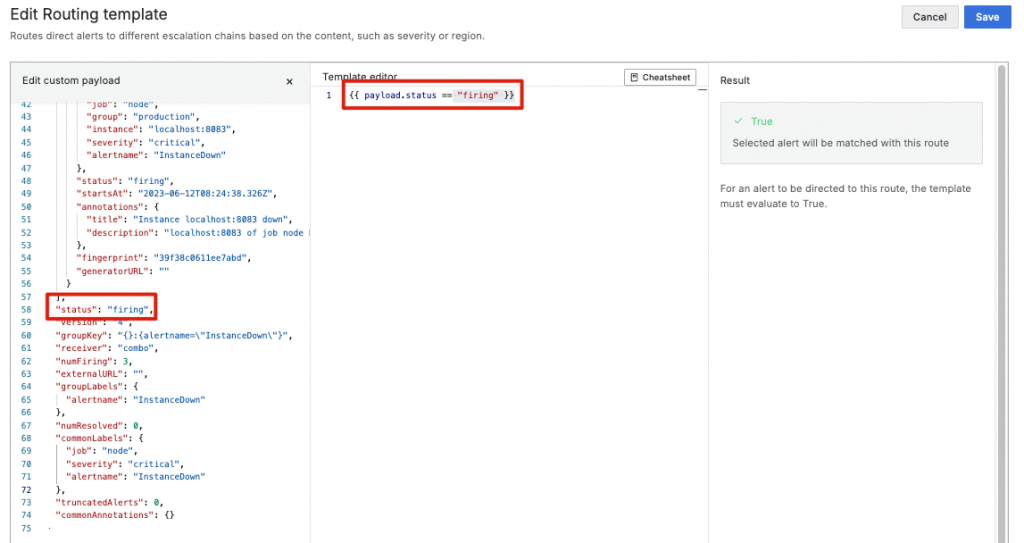Click the "commonAnnotations": {} line
Image resolution: width=1024 pixels, height=543 pixels.
(115, 516)
